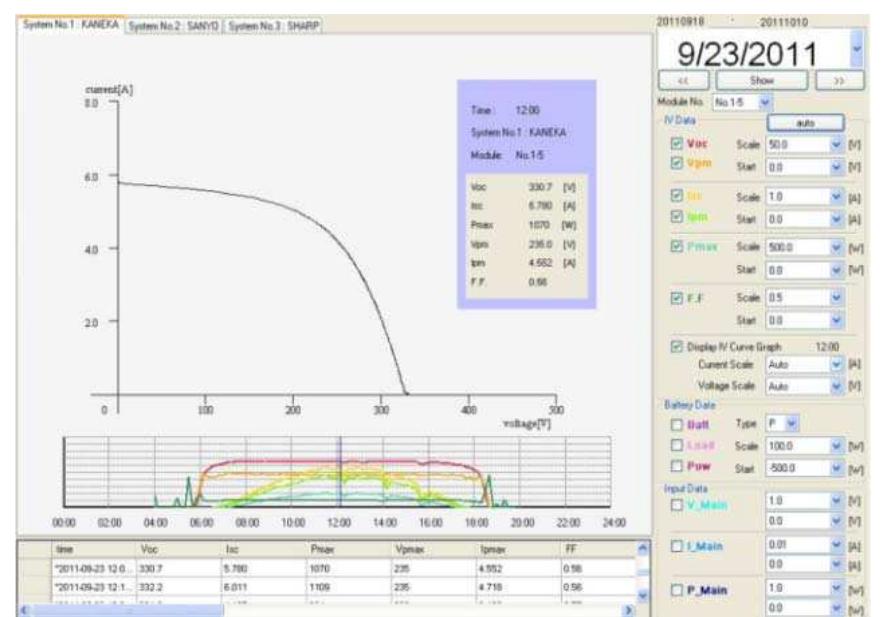Click horizontal scrollbar left arrow
The image size is (888, 617).
(x=24, y=610)
